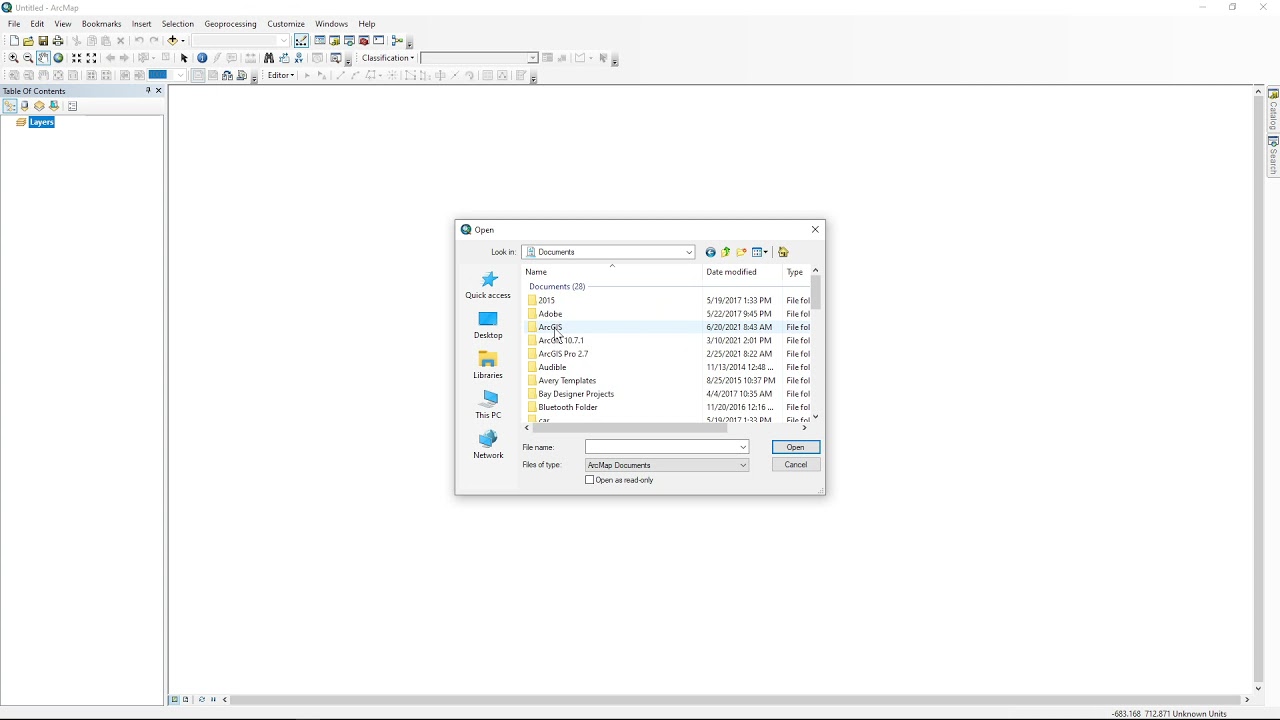This screenshot has width=1280, height=720.
Task: Open Table Of Contents options icon
Action: [x=72, y=106]
